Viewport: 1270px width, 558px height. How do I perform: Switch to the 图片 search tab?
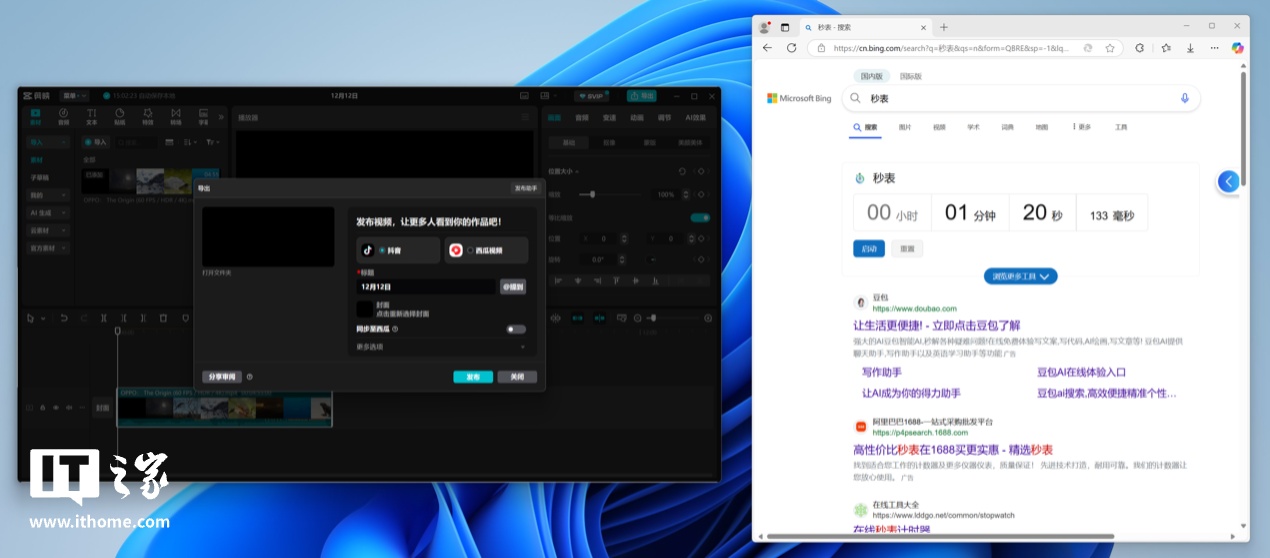click(905, 128)
